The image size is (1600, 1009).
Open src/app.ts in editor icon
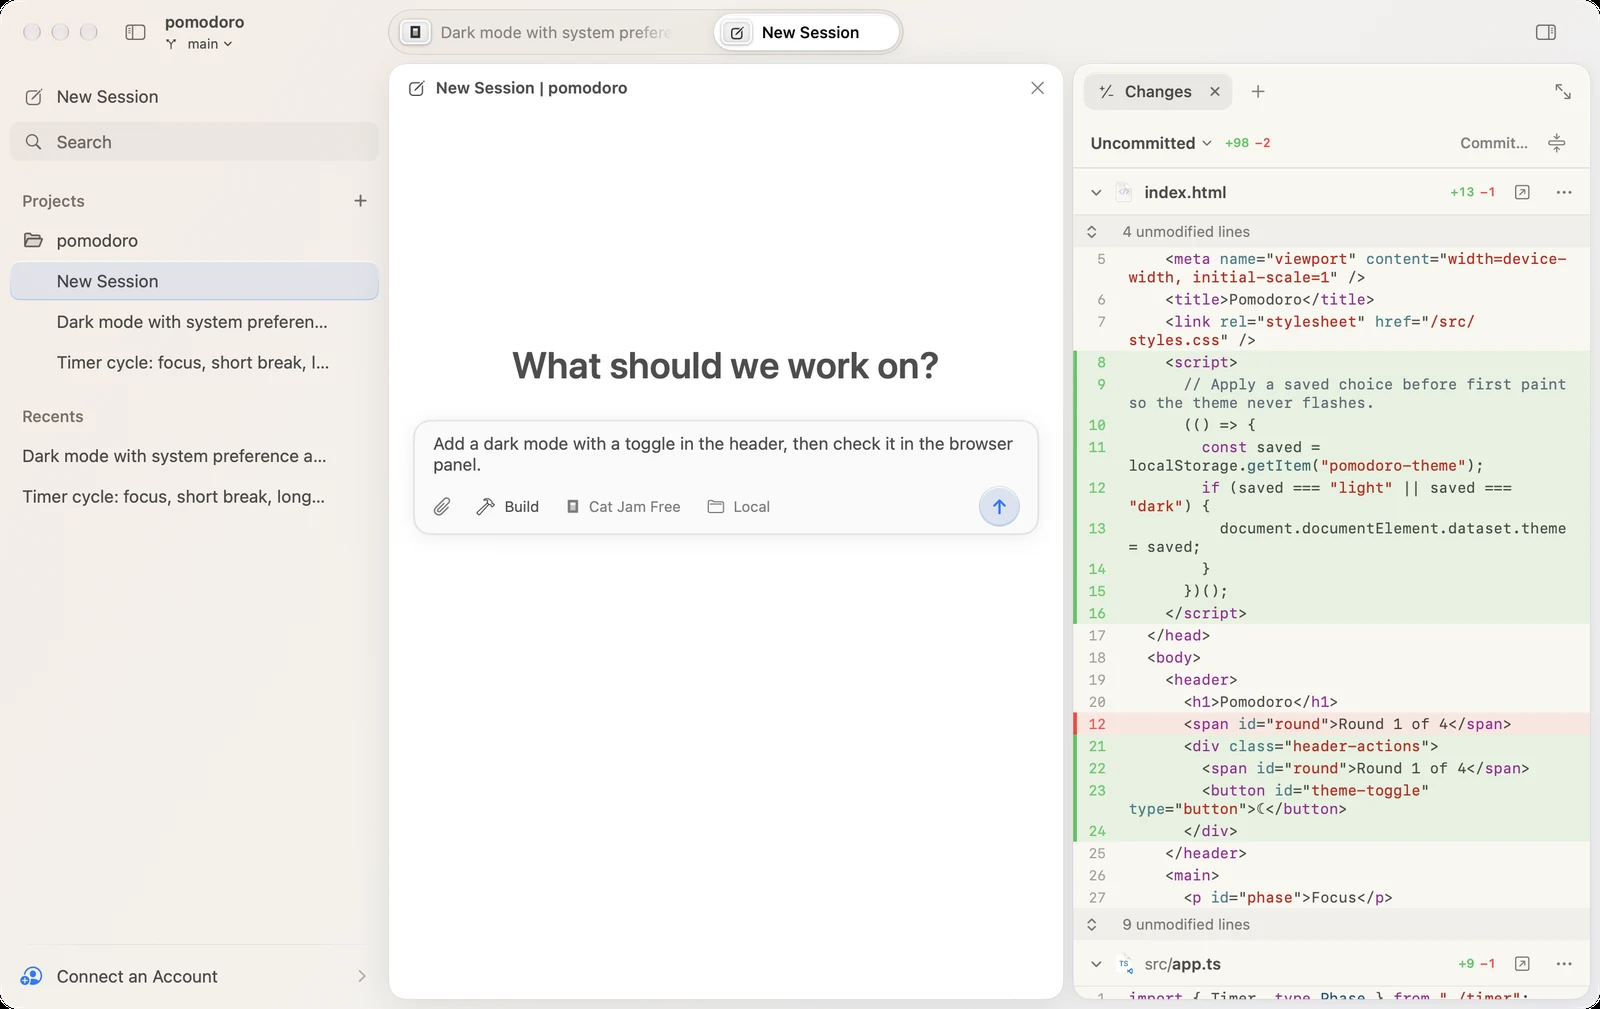1522,964
